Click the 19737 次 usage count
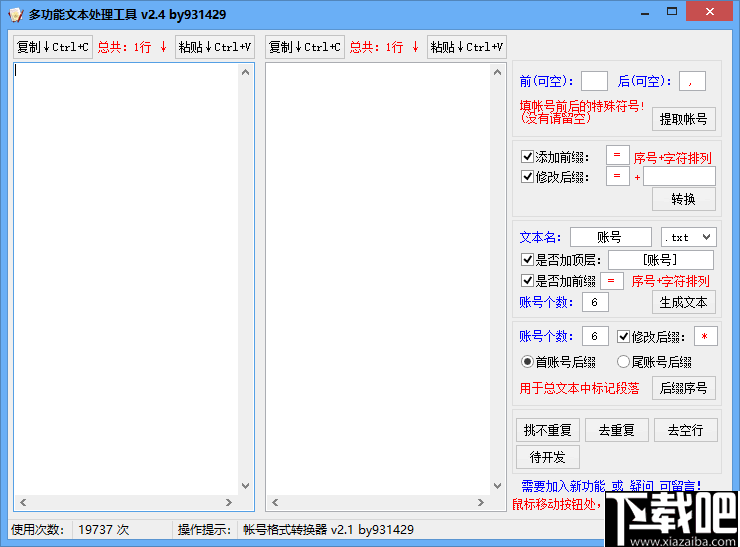The height and width of the screenshot is (547, 740). [x=104, y=530]
